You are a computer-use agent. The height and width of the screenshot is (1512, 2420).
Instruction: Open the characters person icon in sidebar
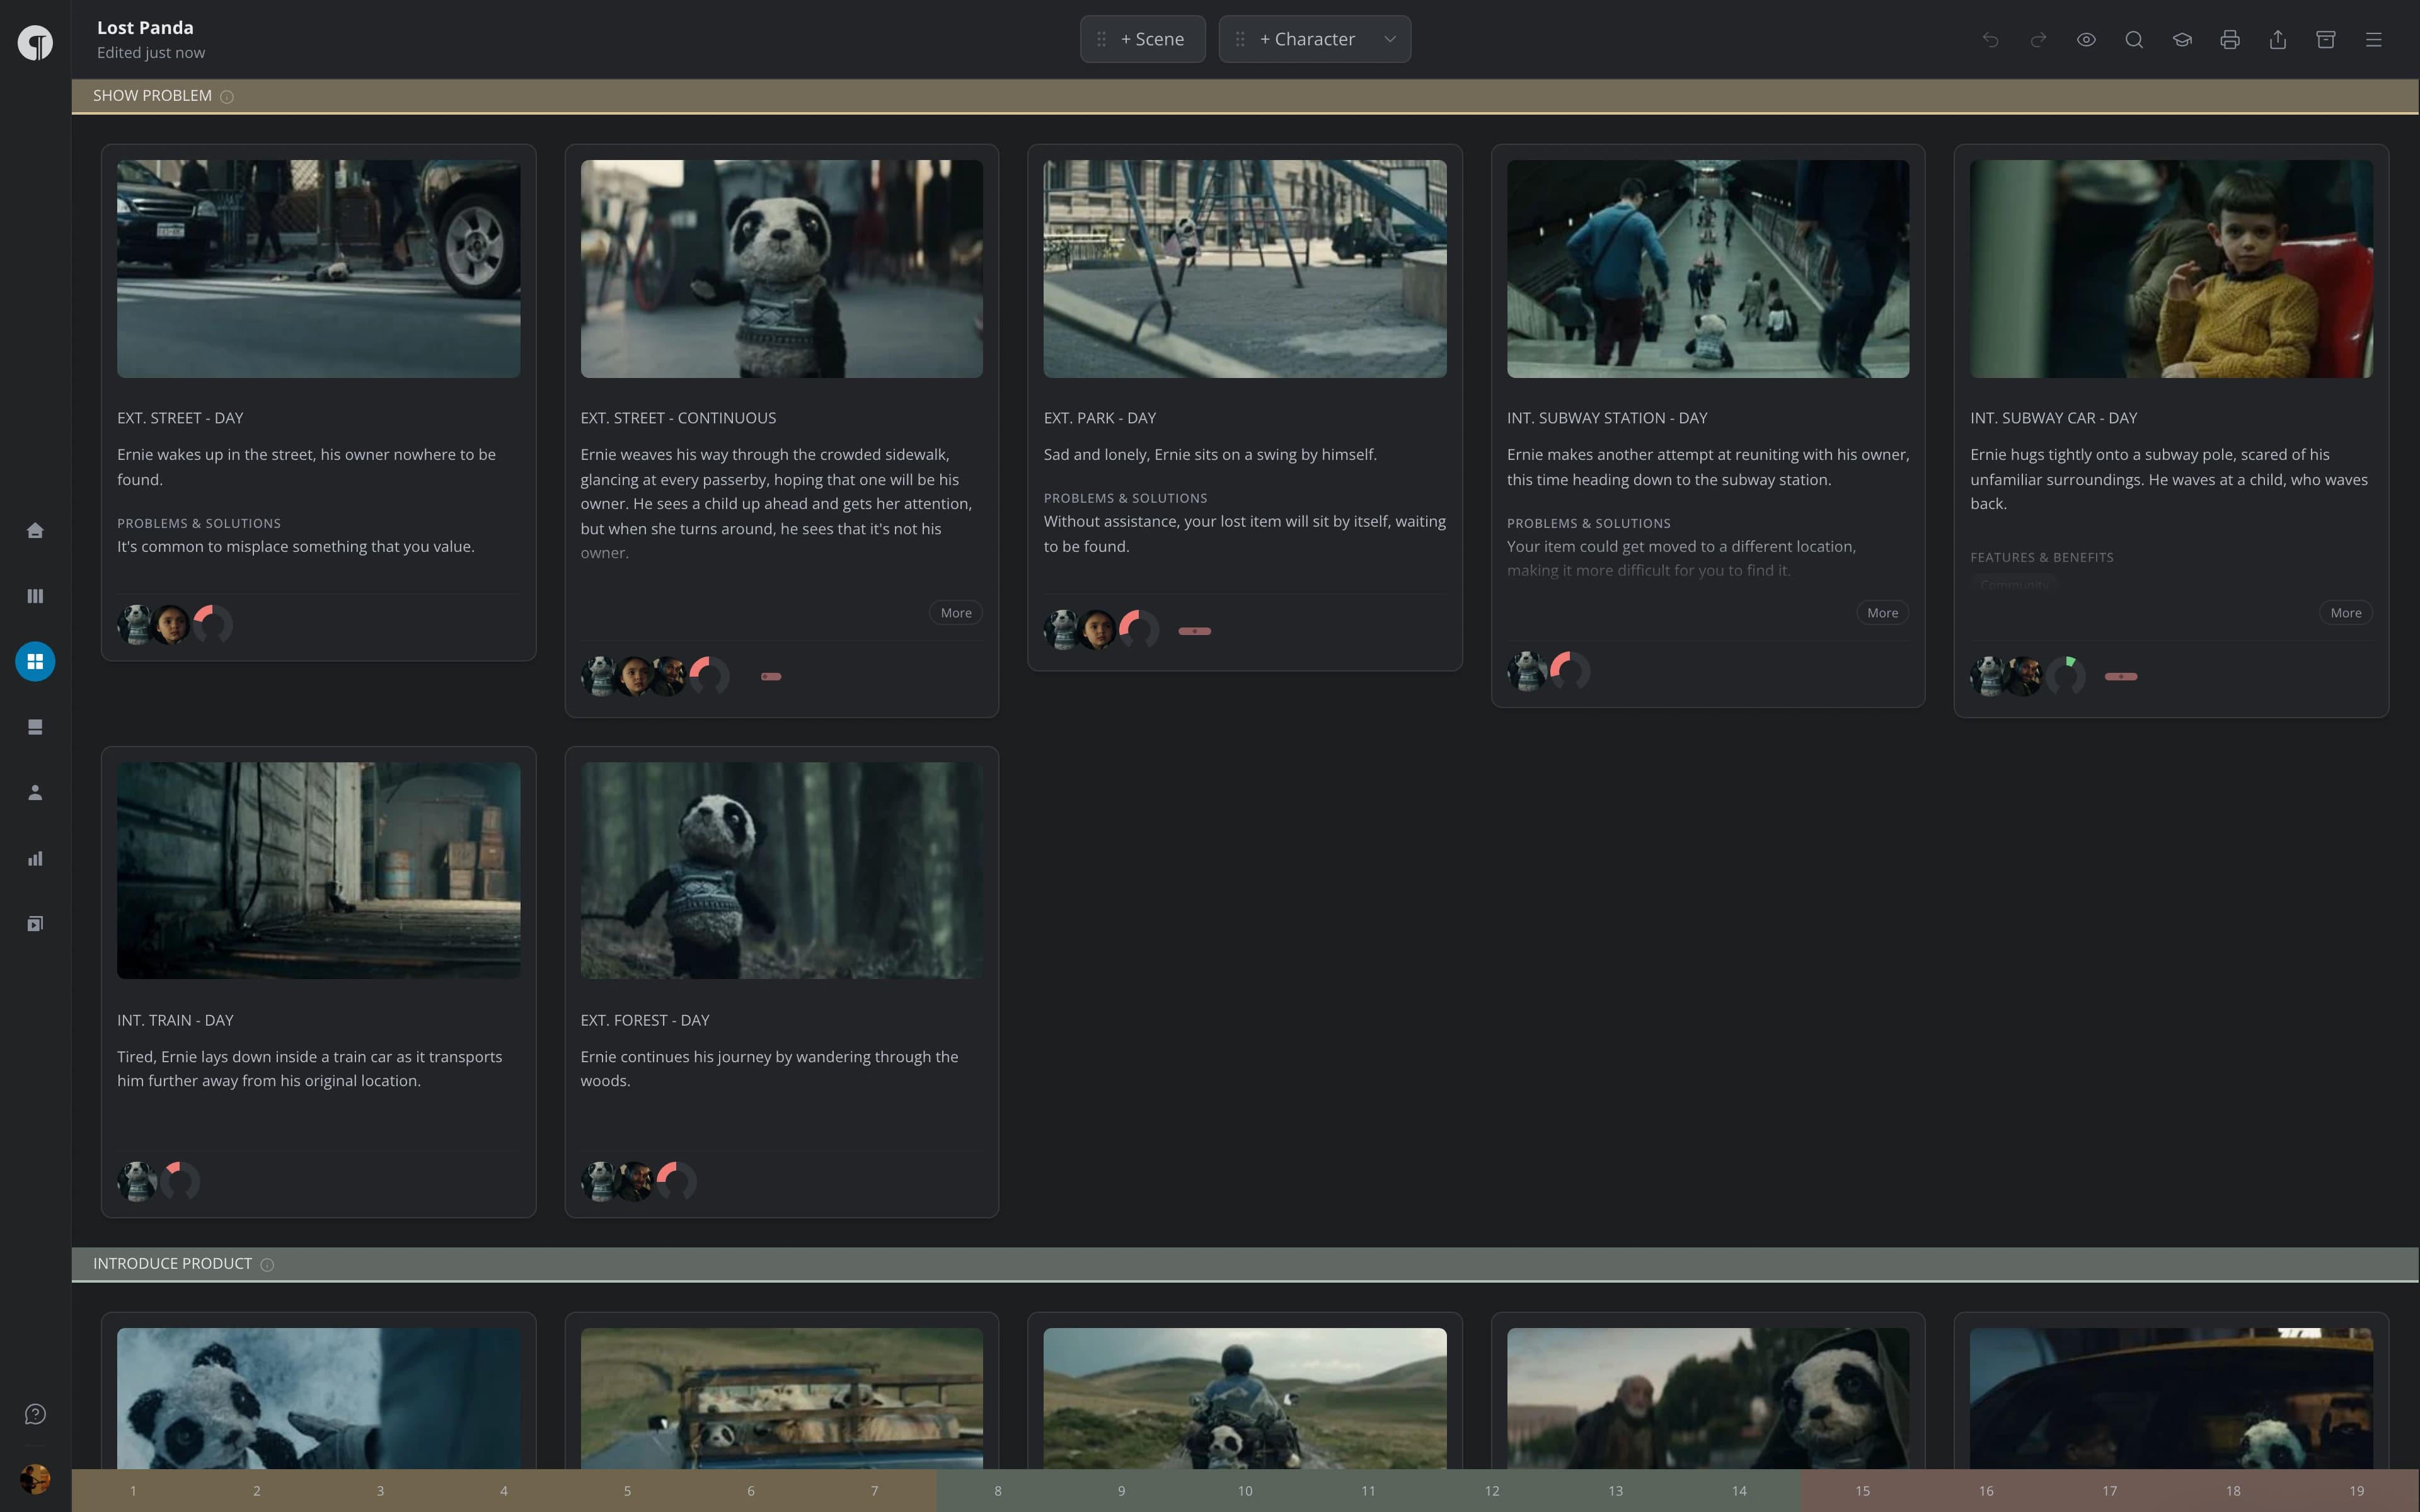click(x=35, y=792)
